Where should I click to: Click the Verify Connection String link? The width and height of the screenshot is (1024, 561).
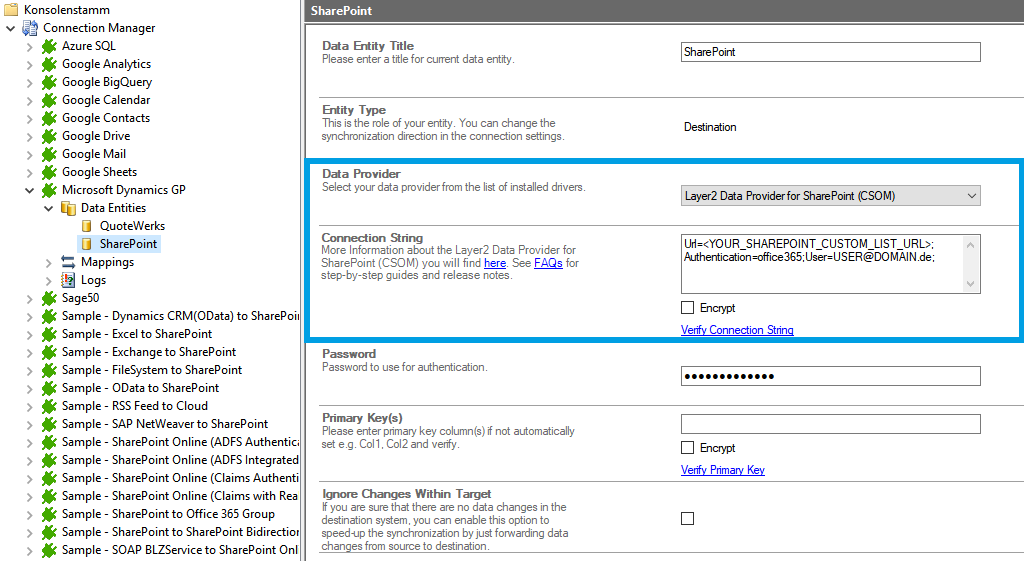click(x=737, y=330)
